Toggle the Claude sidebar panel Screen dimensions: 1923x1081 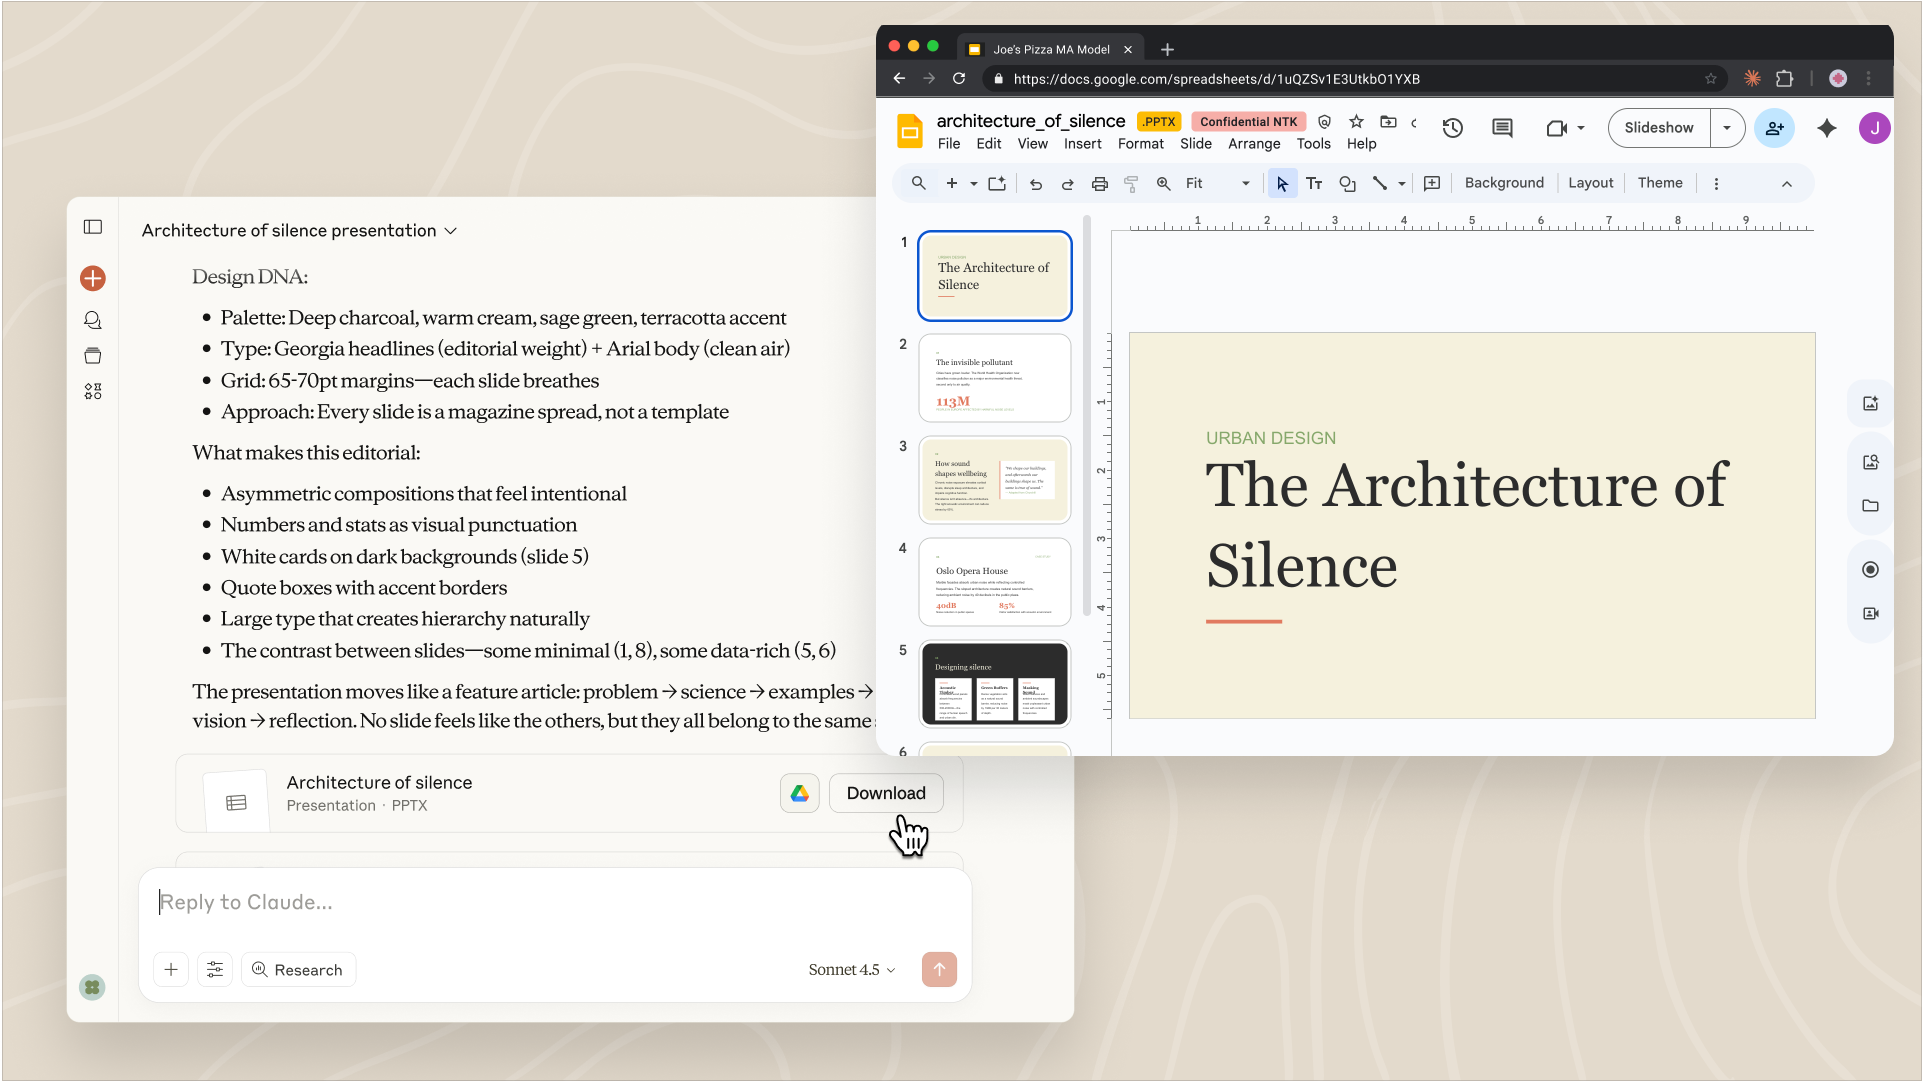click(93, 227)
